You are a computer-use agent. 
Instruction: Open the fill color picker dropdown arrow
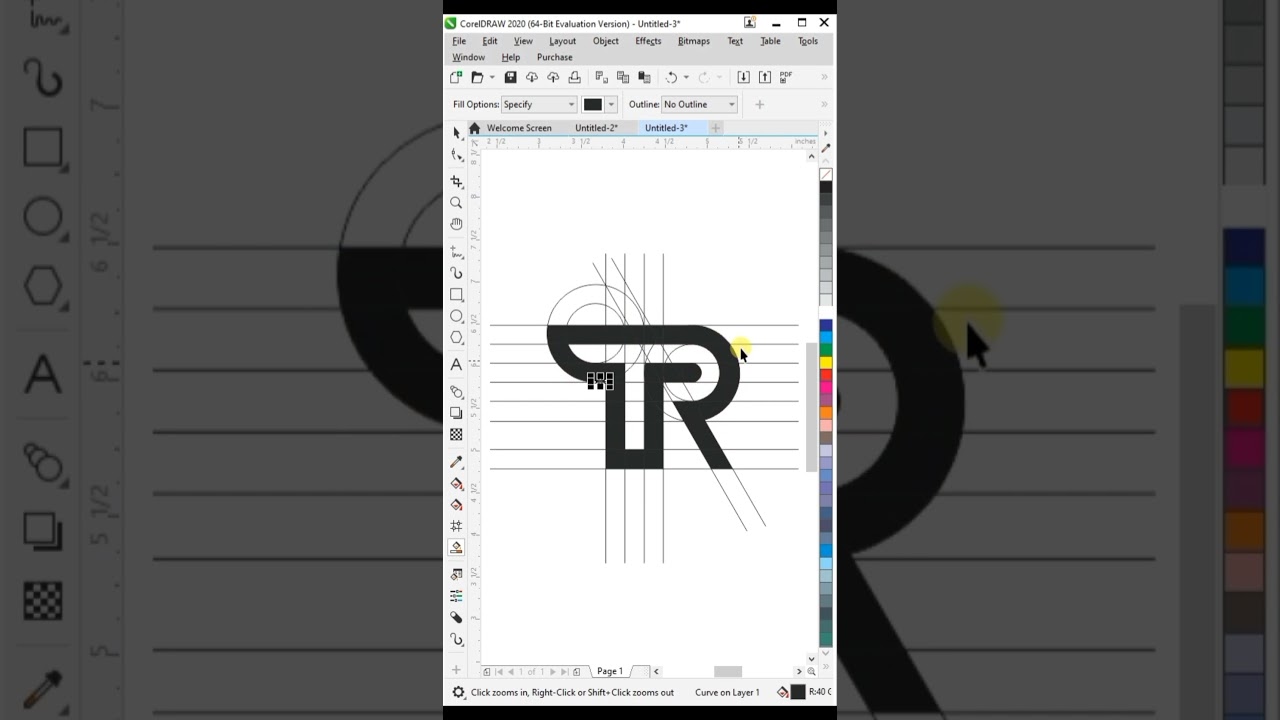(x=611, y=104)
